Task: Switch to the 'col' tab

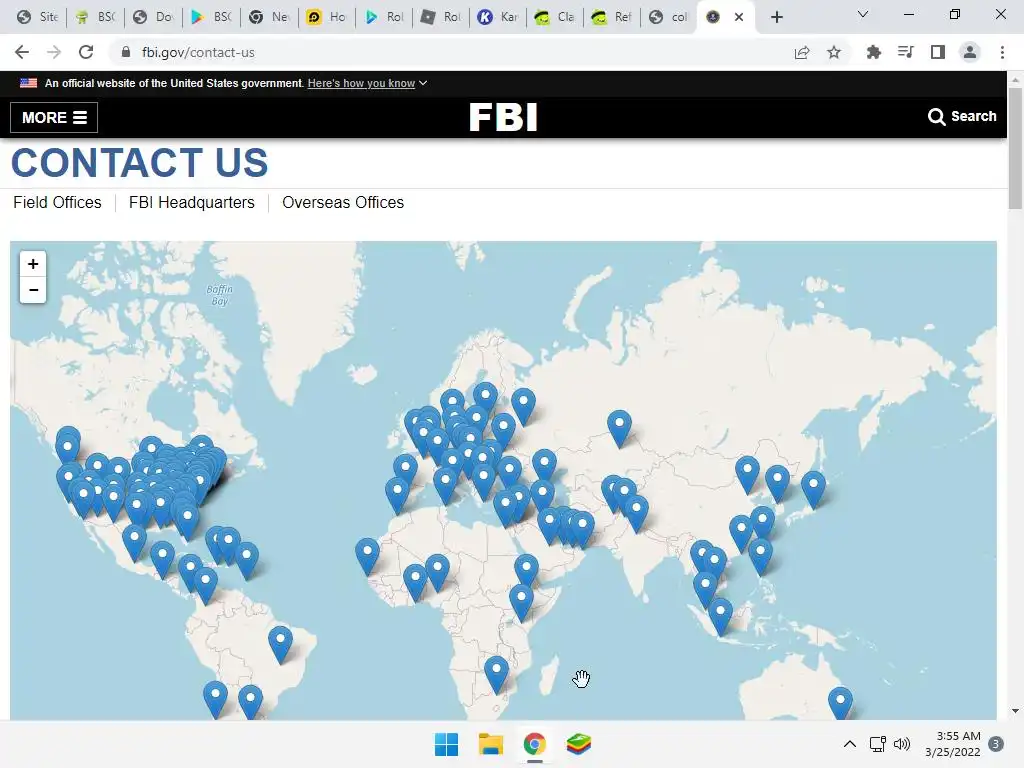Action: click(x=669, y=17)
